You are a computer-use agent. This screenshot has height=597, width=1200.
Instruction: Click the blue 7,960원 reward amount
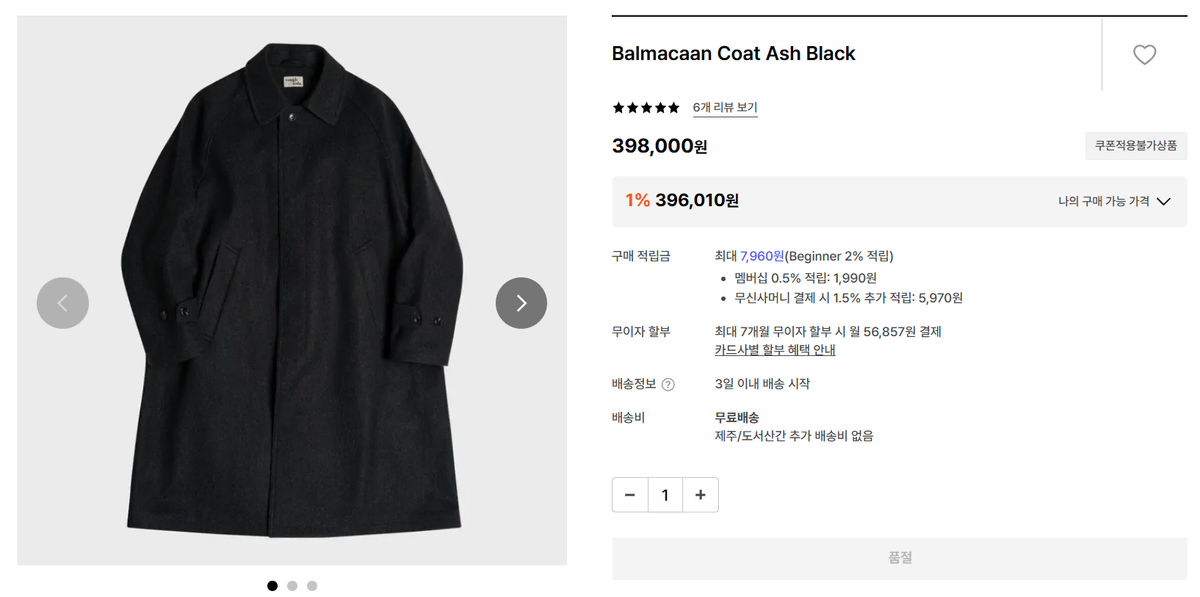pyautogui.click(x=762, y=256)
